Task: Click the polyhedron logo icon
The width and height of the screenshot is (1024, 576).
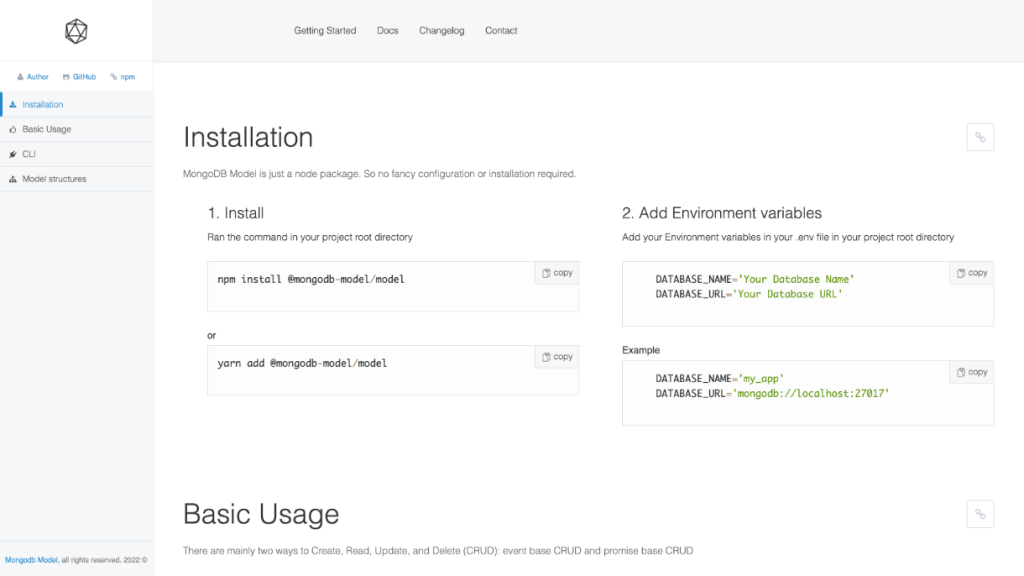Action: 76,32
